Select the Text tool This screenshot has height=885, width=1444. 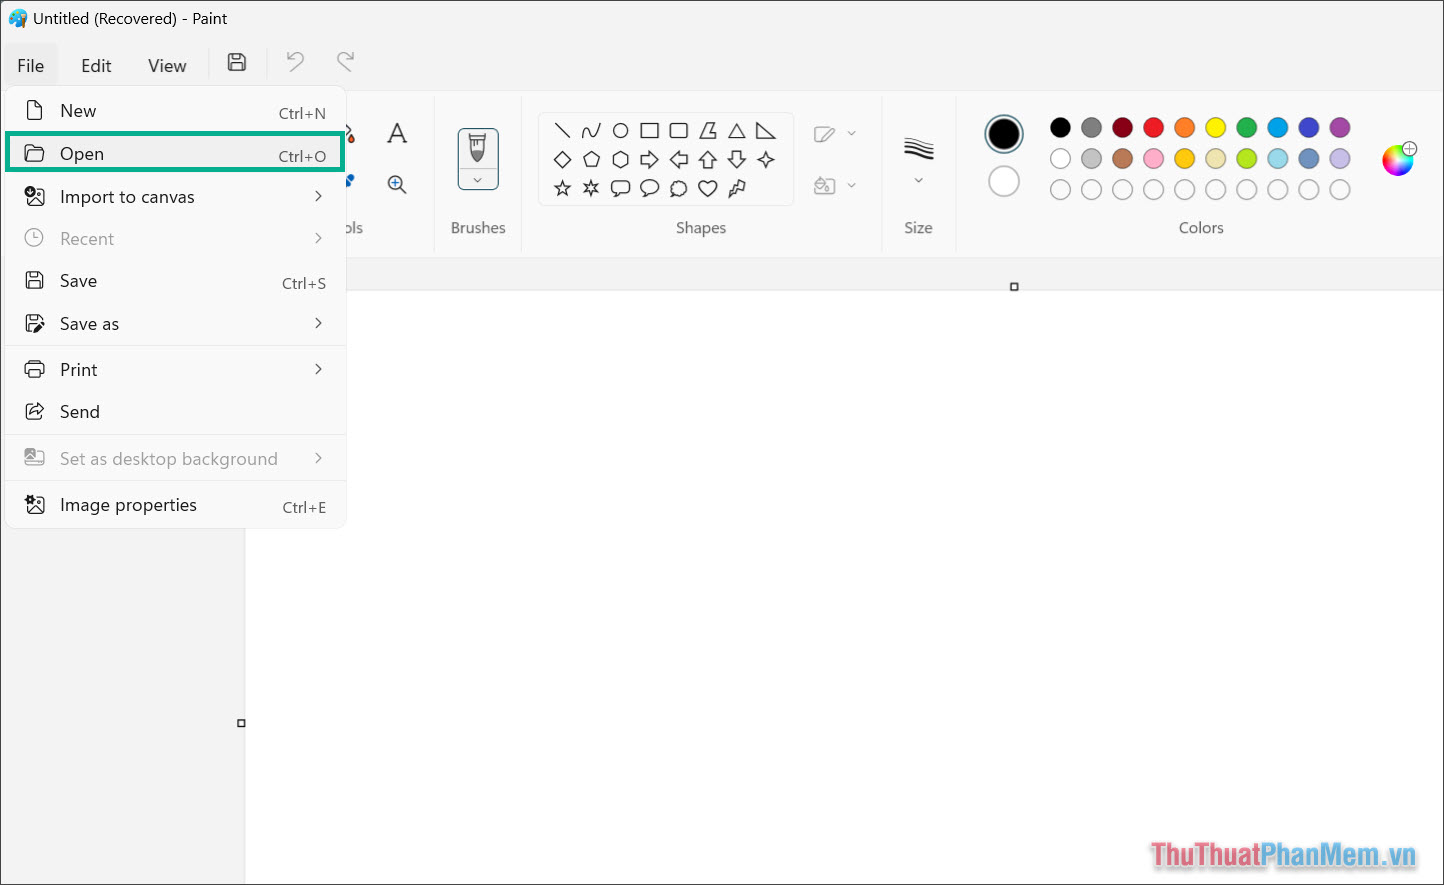(x=398, y=131)
